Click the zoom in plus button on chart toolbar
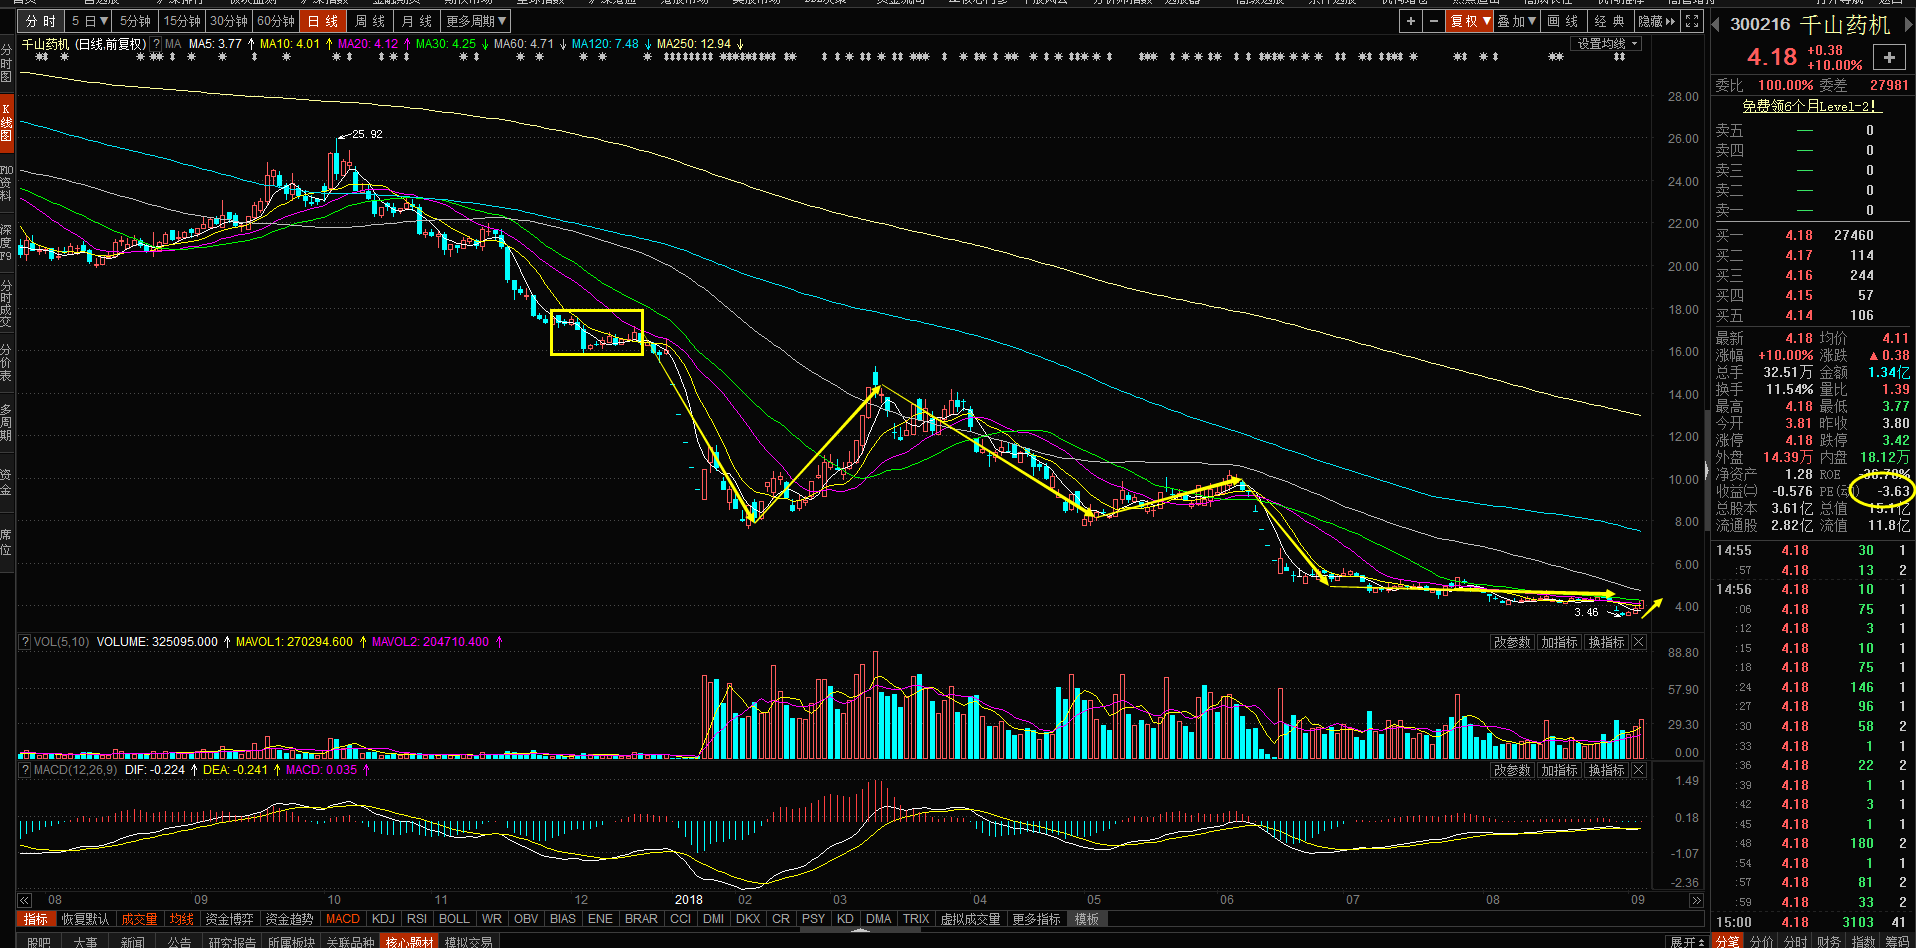Image resolution: width=1916 pixels, height=948 pixels. tap(1410, 21)
